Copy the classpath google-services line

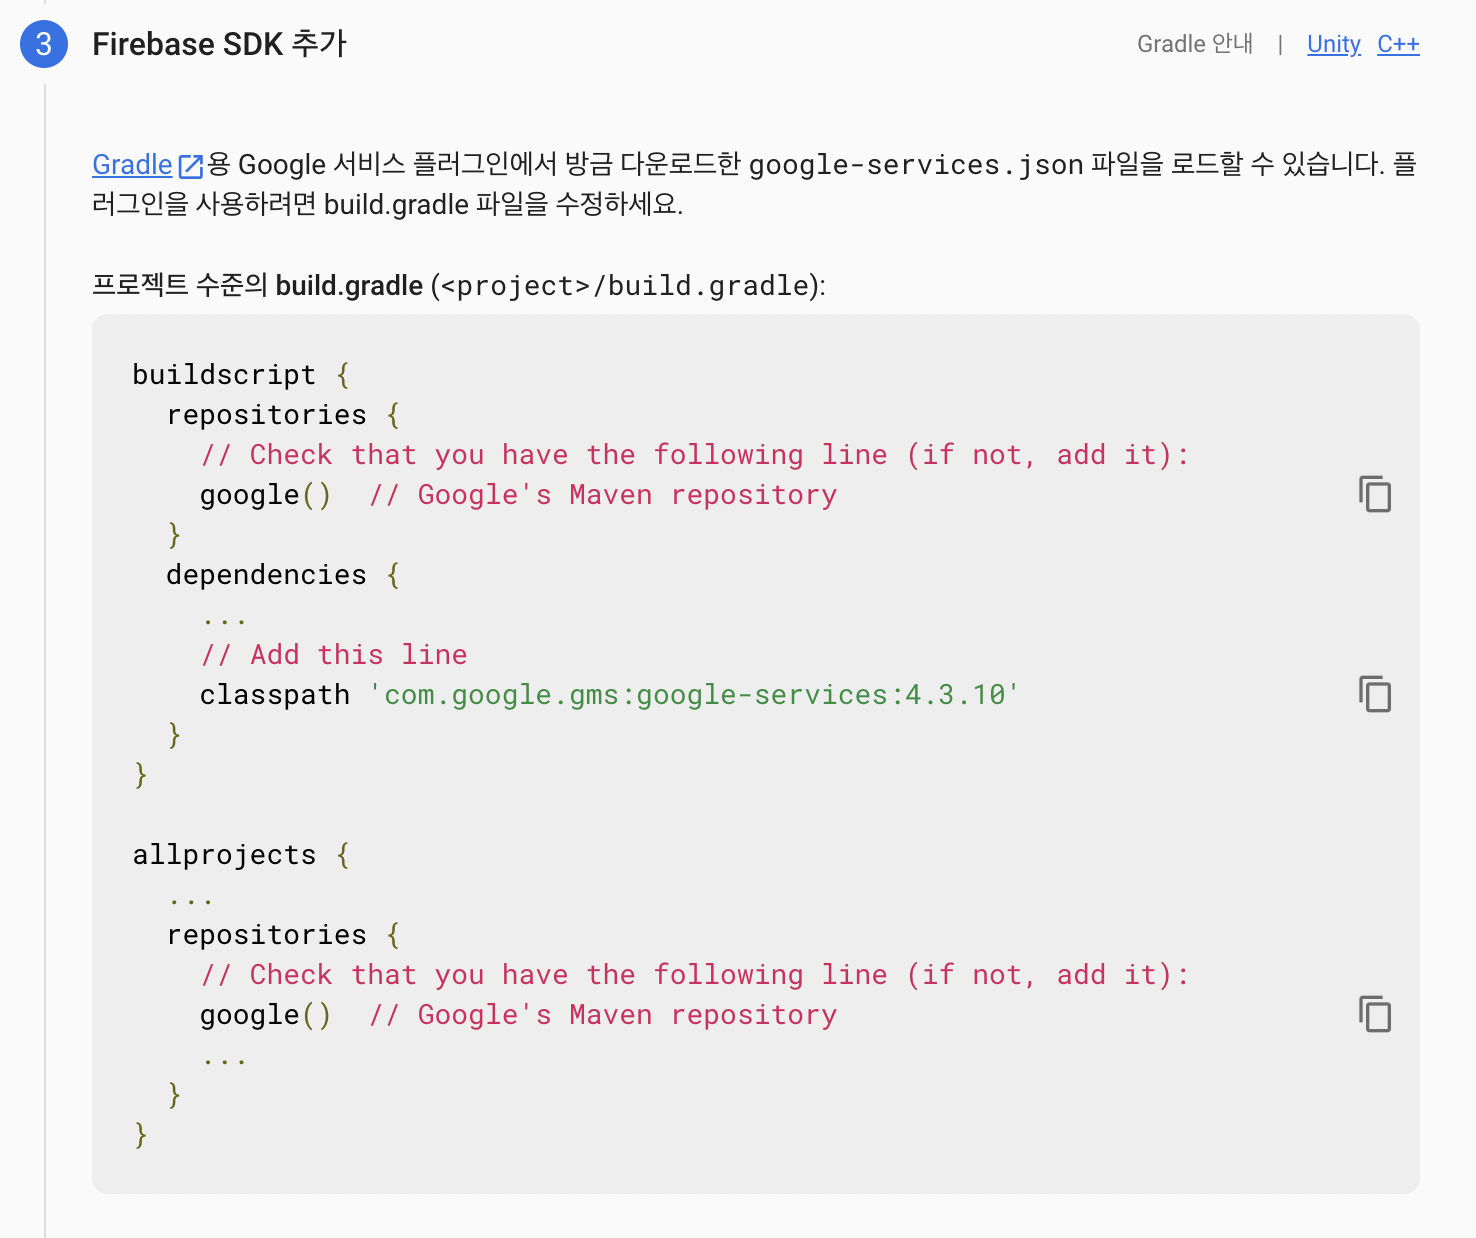point(1375,694)
